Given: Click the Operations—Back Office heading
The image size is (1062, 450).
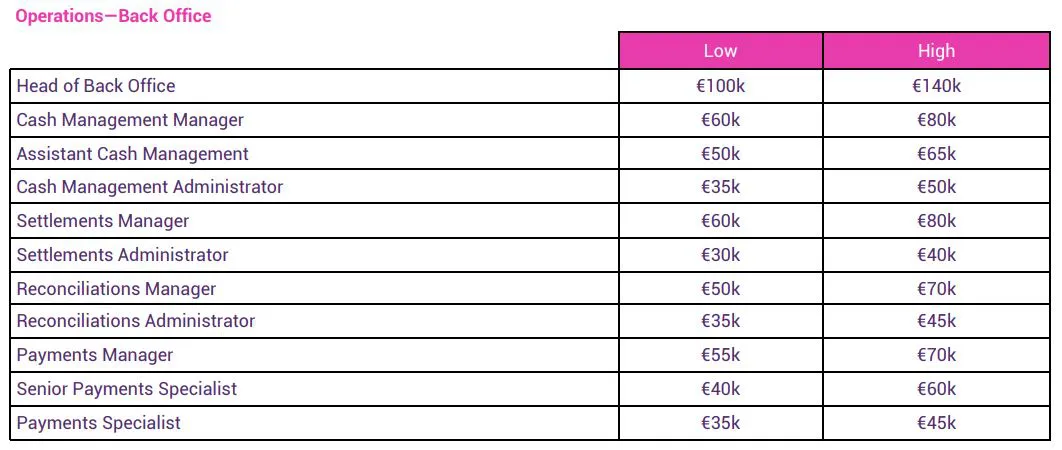Looking at the screenshot, I should [113, 16].
